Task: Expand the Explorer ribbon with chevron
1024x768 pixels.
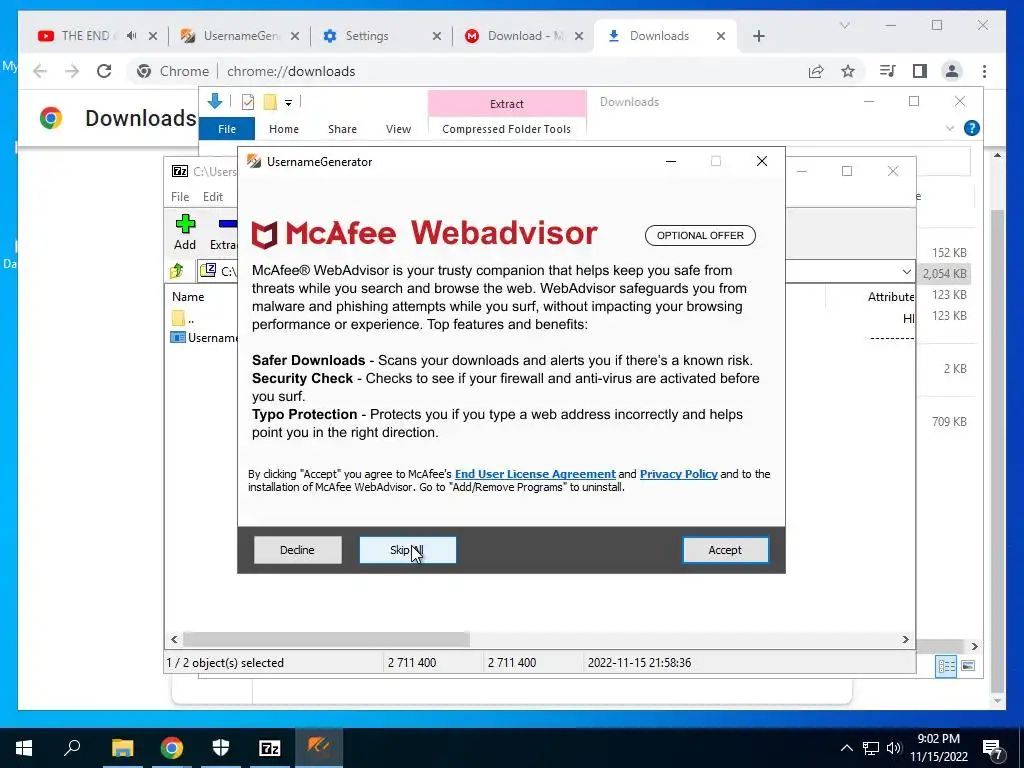Action: (x=950, y=129)
